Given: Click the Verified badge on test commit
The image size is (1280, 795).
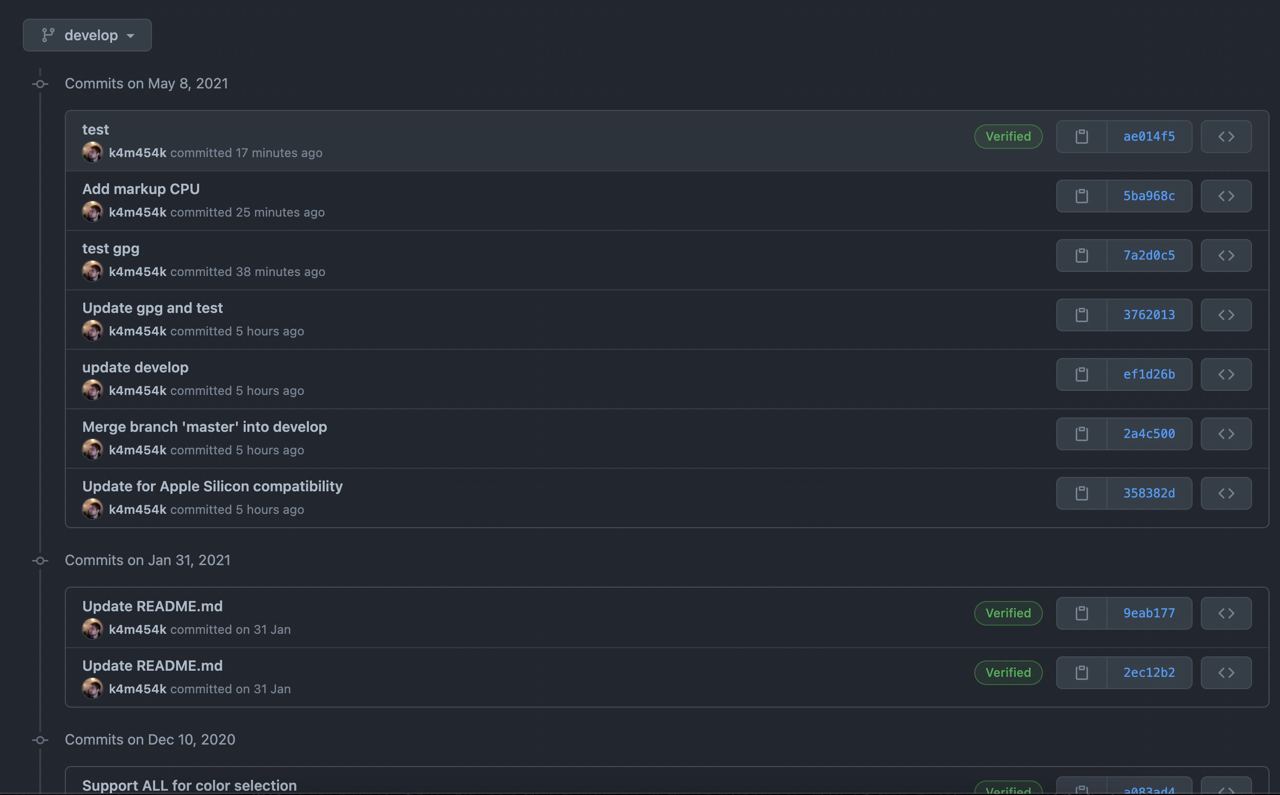Looking at the screenshot, I should point(1008,136).
